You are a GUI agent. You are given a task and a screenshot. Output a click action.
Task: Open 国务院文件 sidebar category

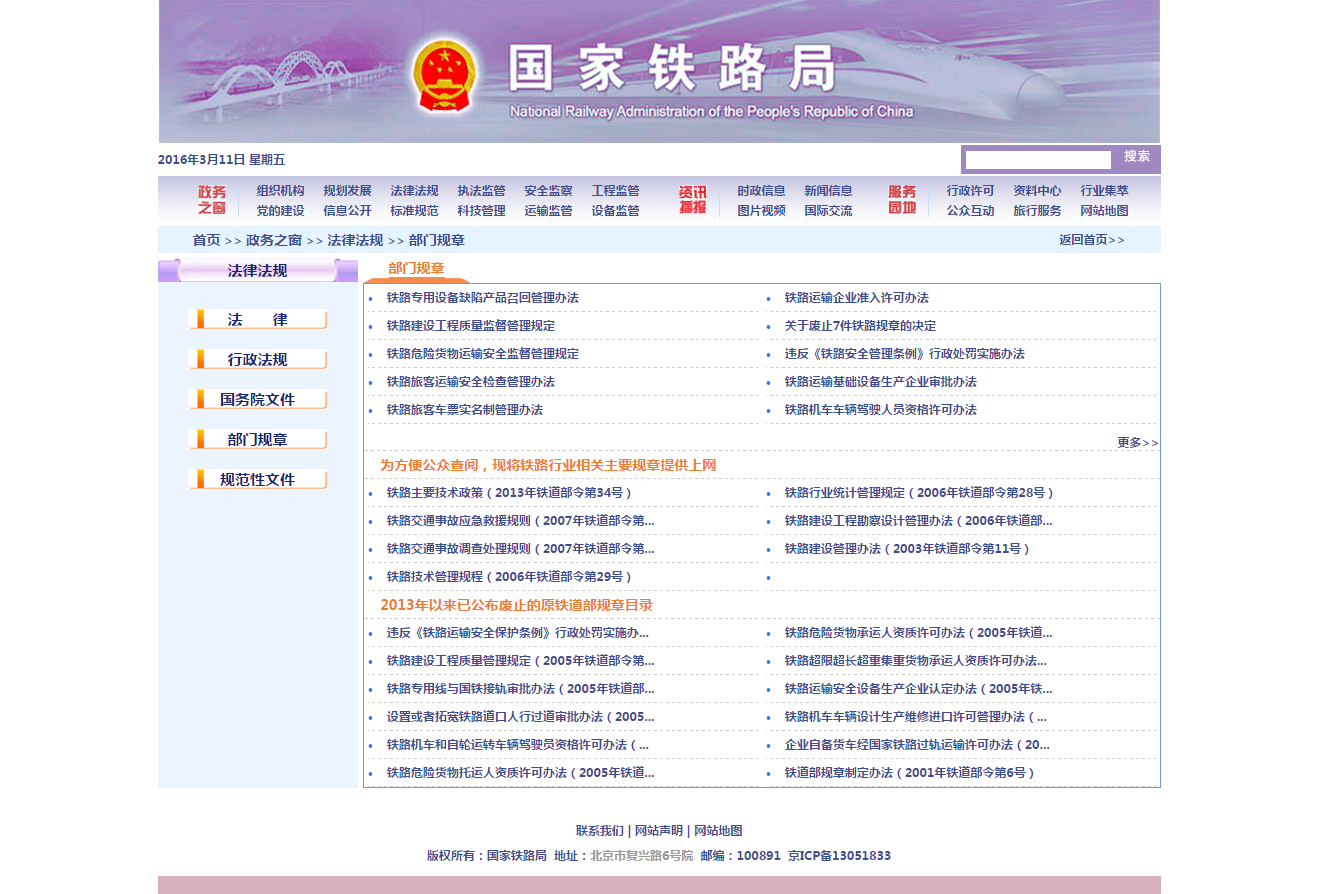(257, 400)
